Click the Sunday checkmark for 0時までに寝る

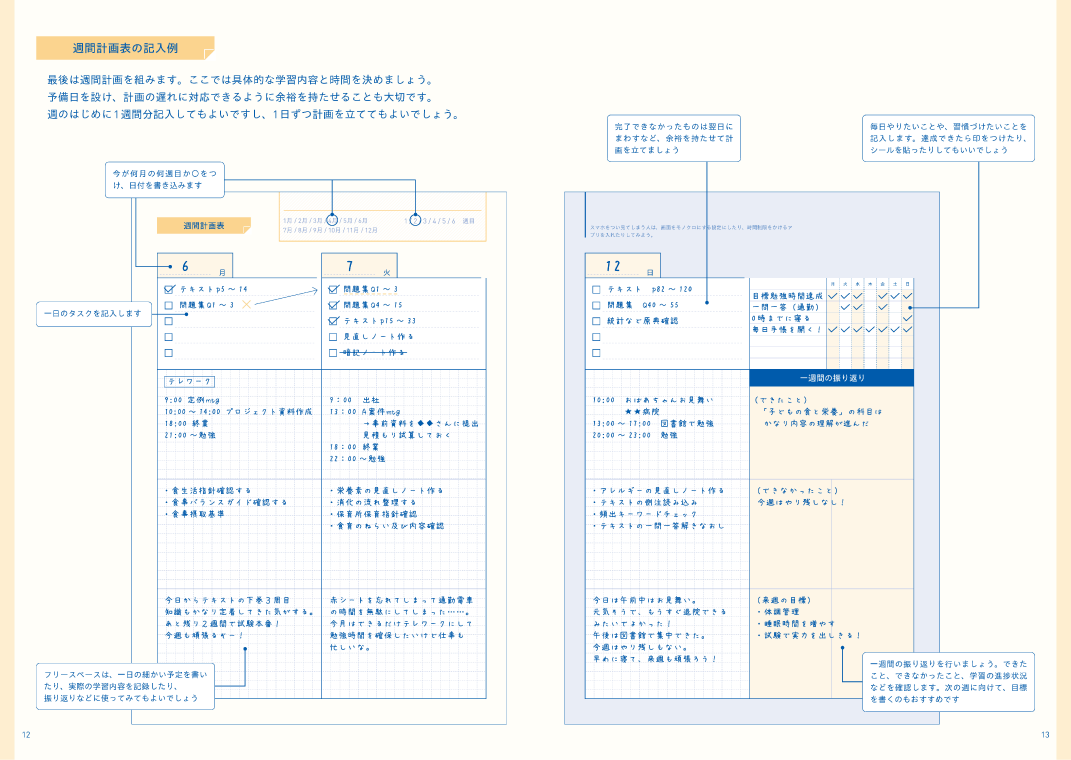click(908, 318)
